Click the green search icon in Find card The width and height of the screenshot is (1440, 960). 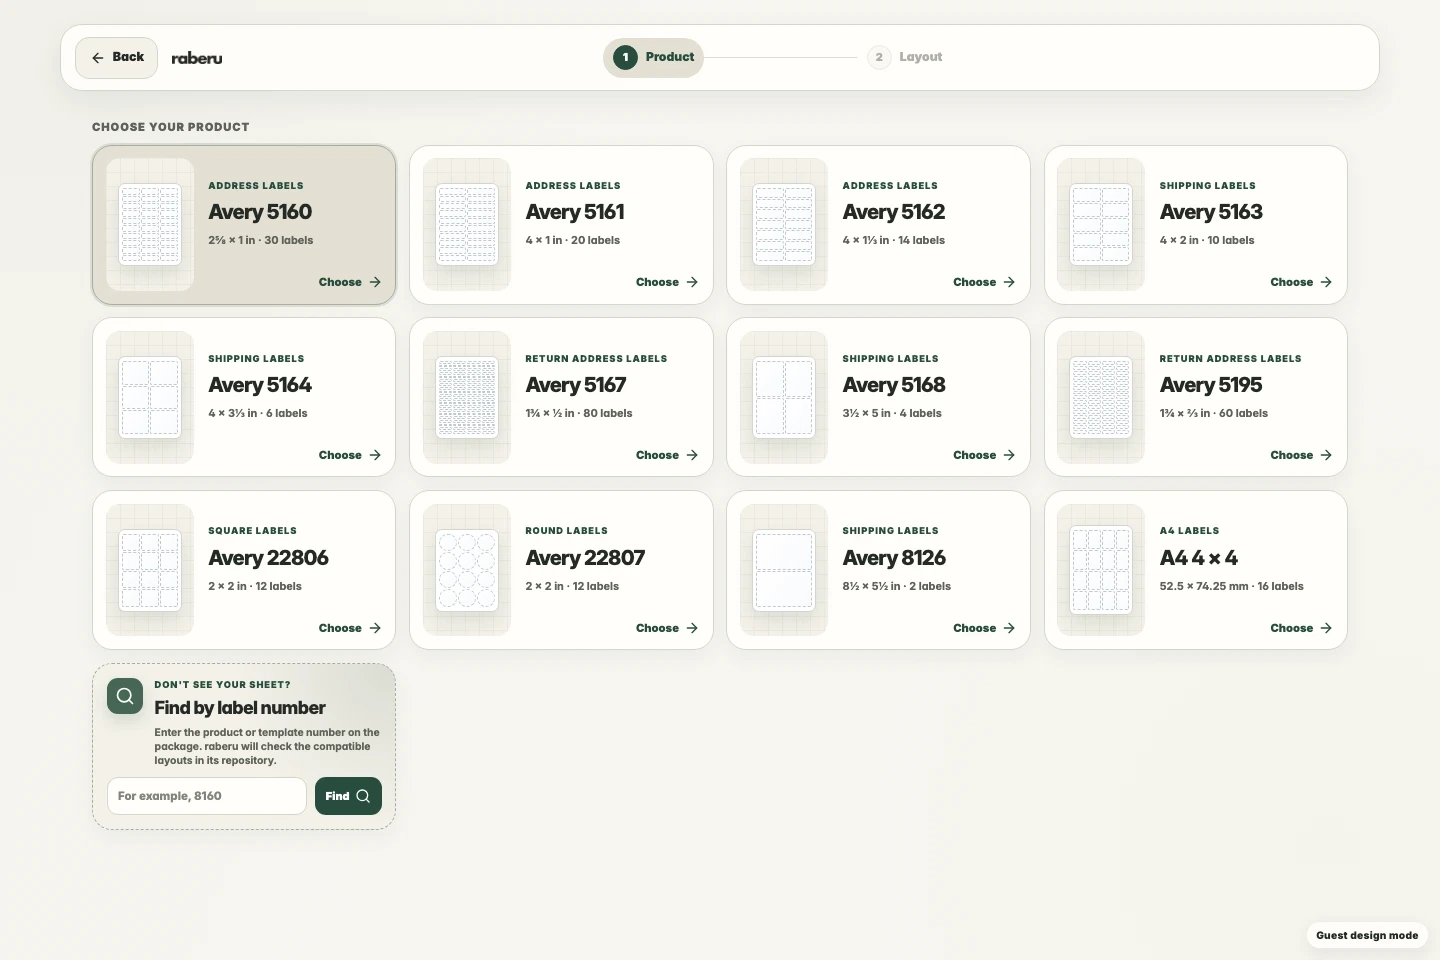[125, 696]
